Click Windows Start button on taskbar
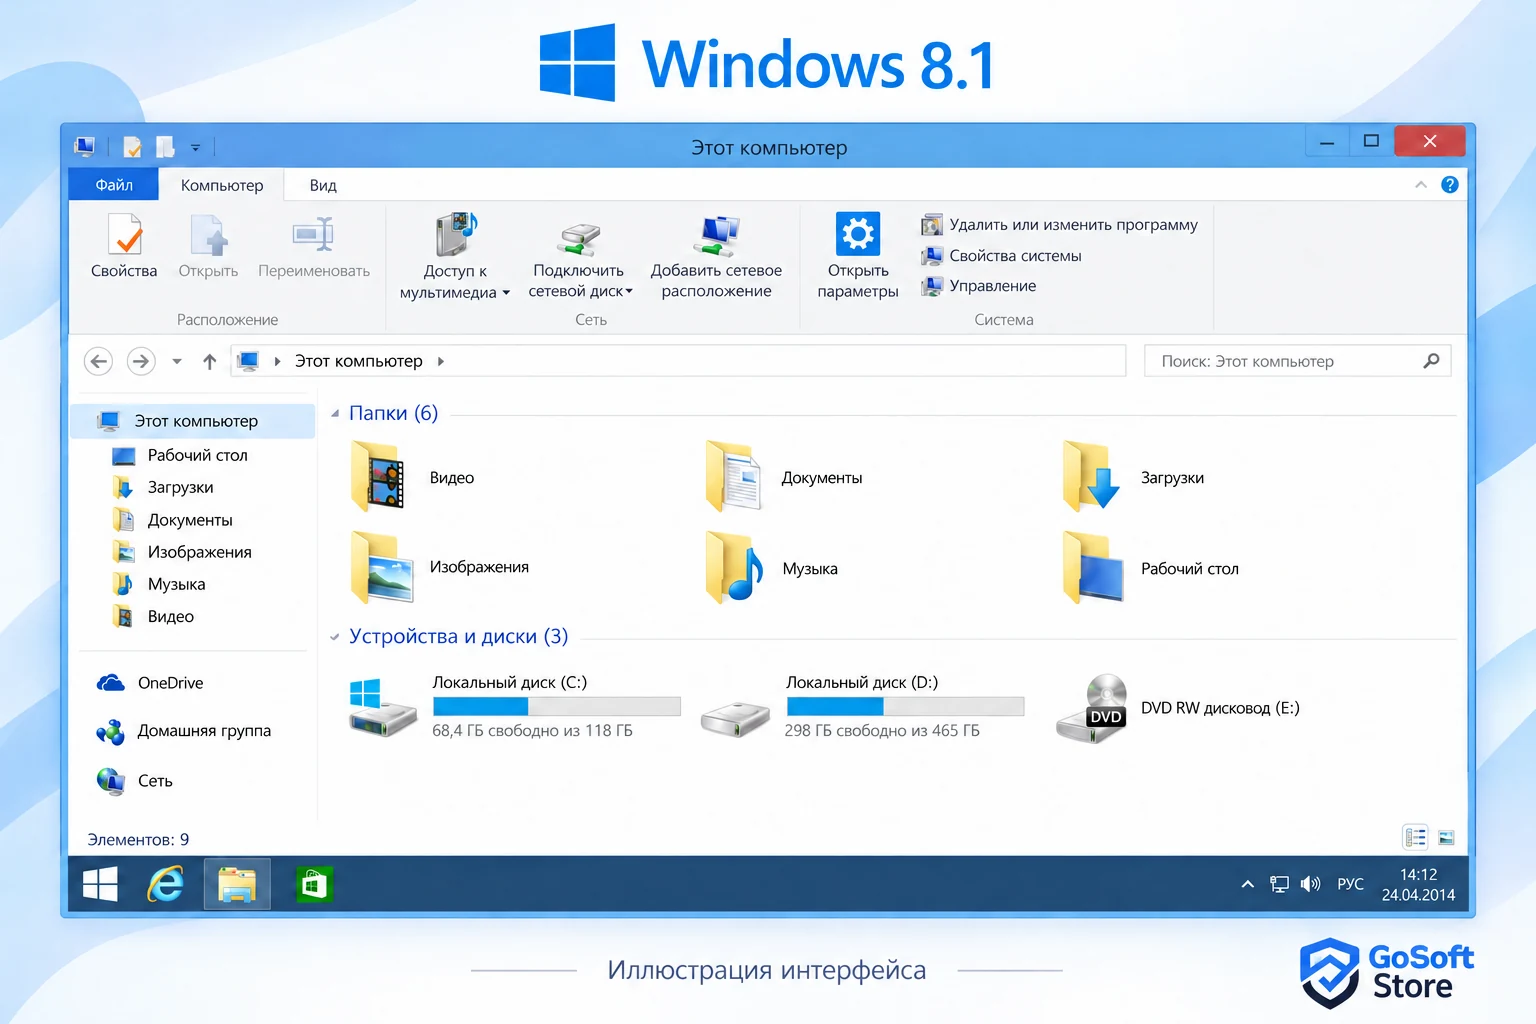1536x1024 pixels. click(100, 884)
